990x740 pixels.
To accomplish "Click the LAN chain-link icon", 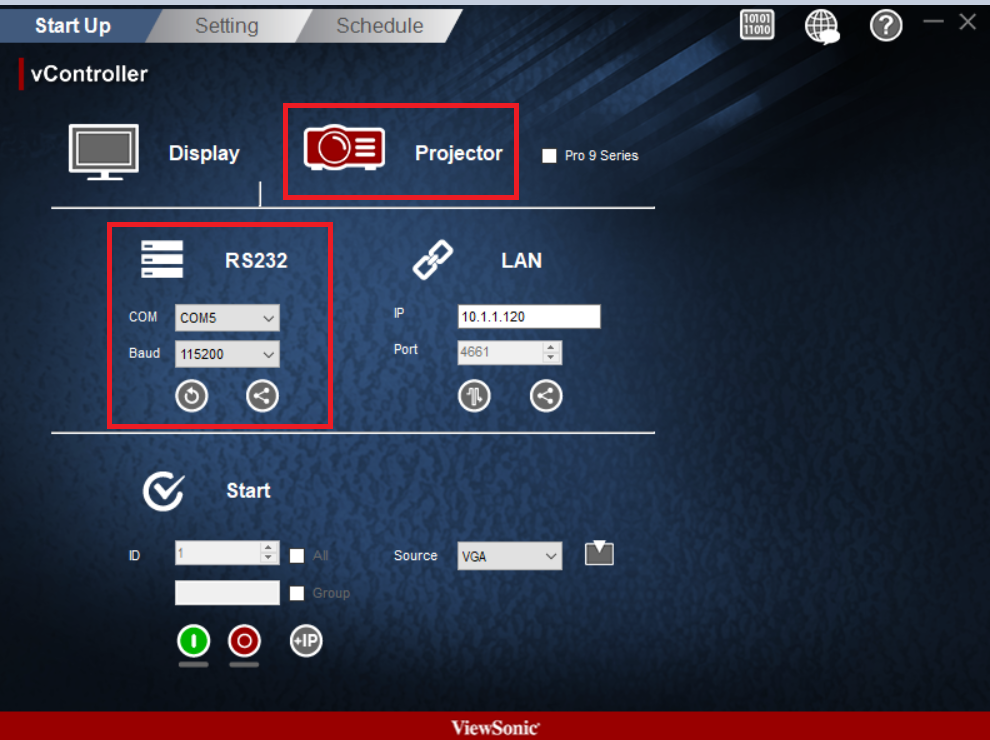I will coord(432,260).
